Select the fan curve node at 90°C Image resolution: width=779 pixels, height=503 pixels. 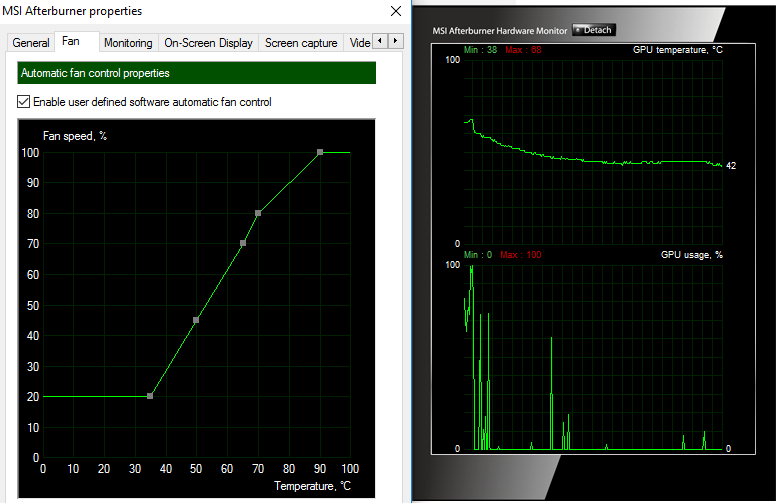click(x=320, y=152)
